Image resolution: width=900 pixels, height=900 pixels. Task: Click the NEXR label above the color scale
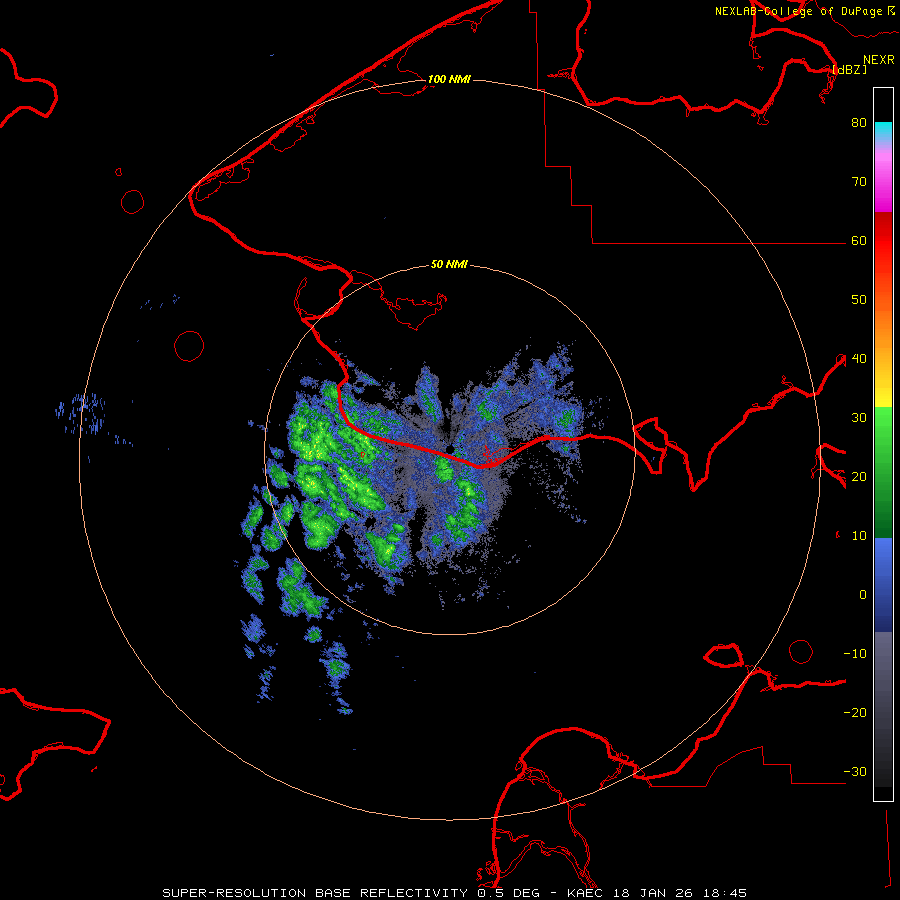click(879, 60)
